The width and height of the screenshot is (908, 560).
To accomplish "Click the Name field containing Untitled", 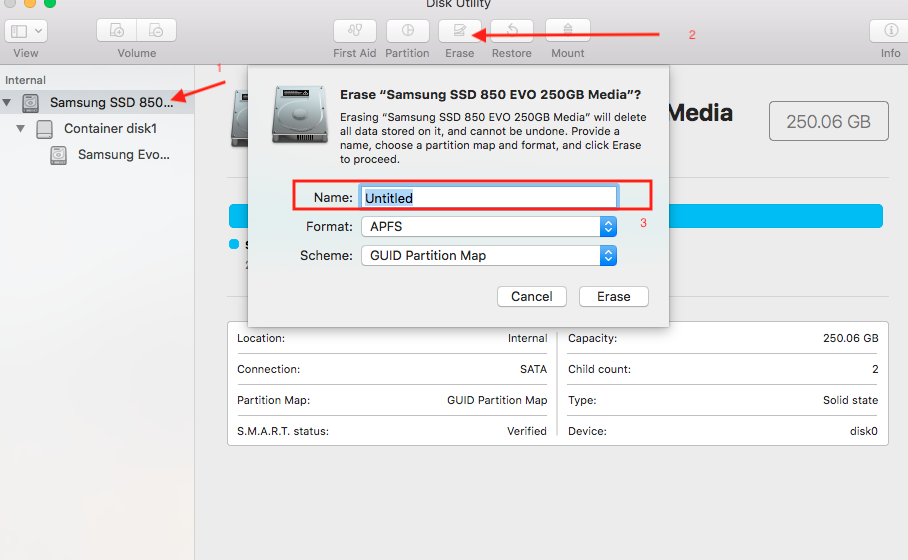I will click(x=489, y=197).
